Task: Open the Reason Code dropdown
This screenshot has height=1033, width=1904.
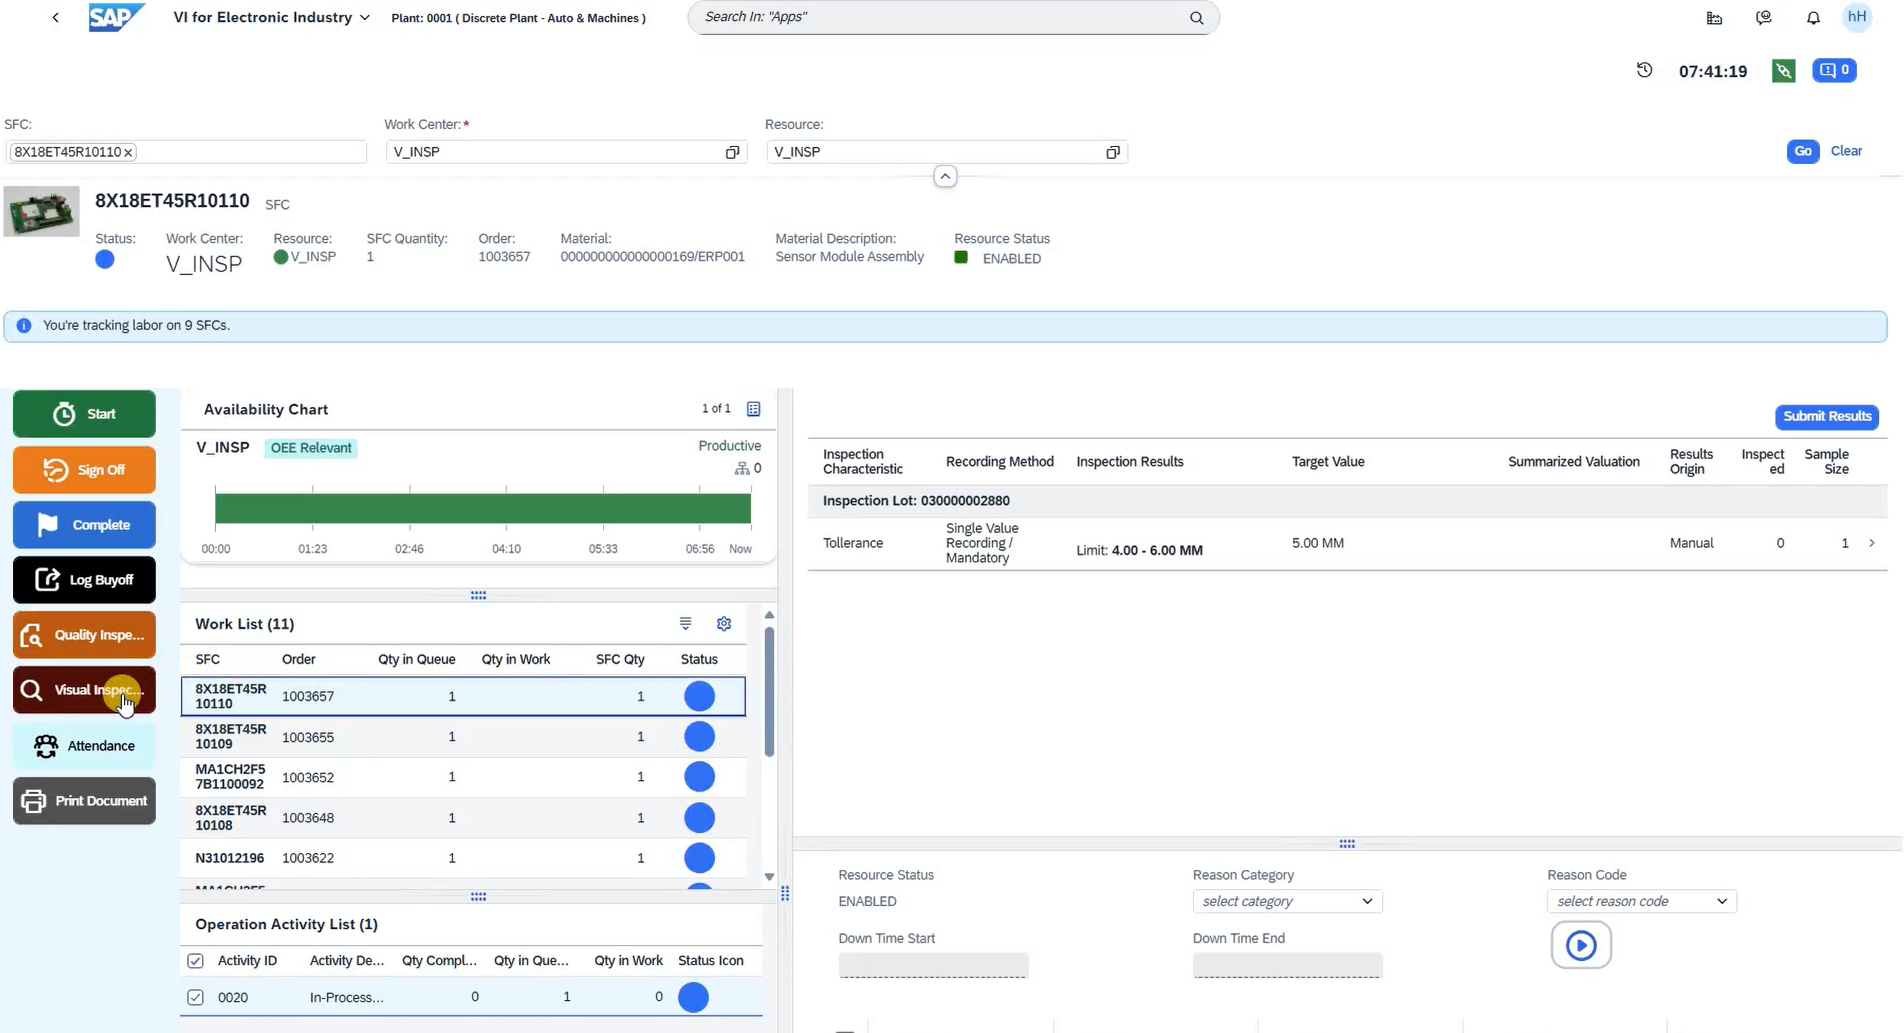Action: (x=1640, y=901)
